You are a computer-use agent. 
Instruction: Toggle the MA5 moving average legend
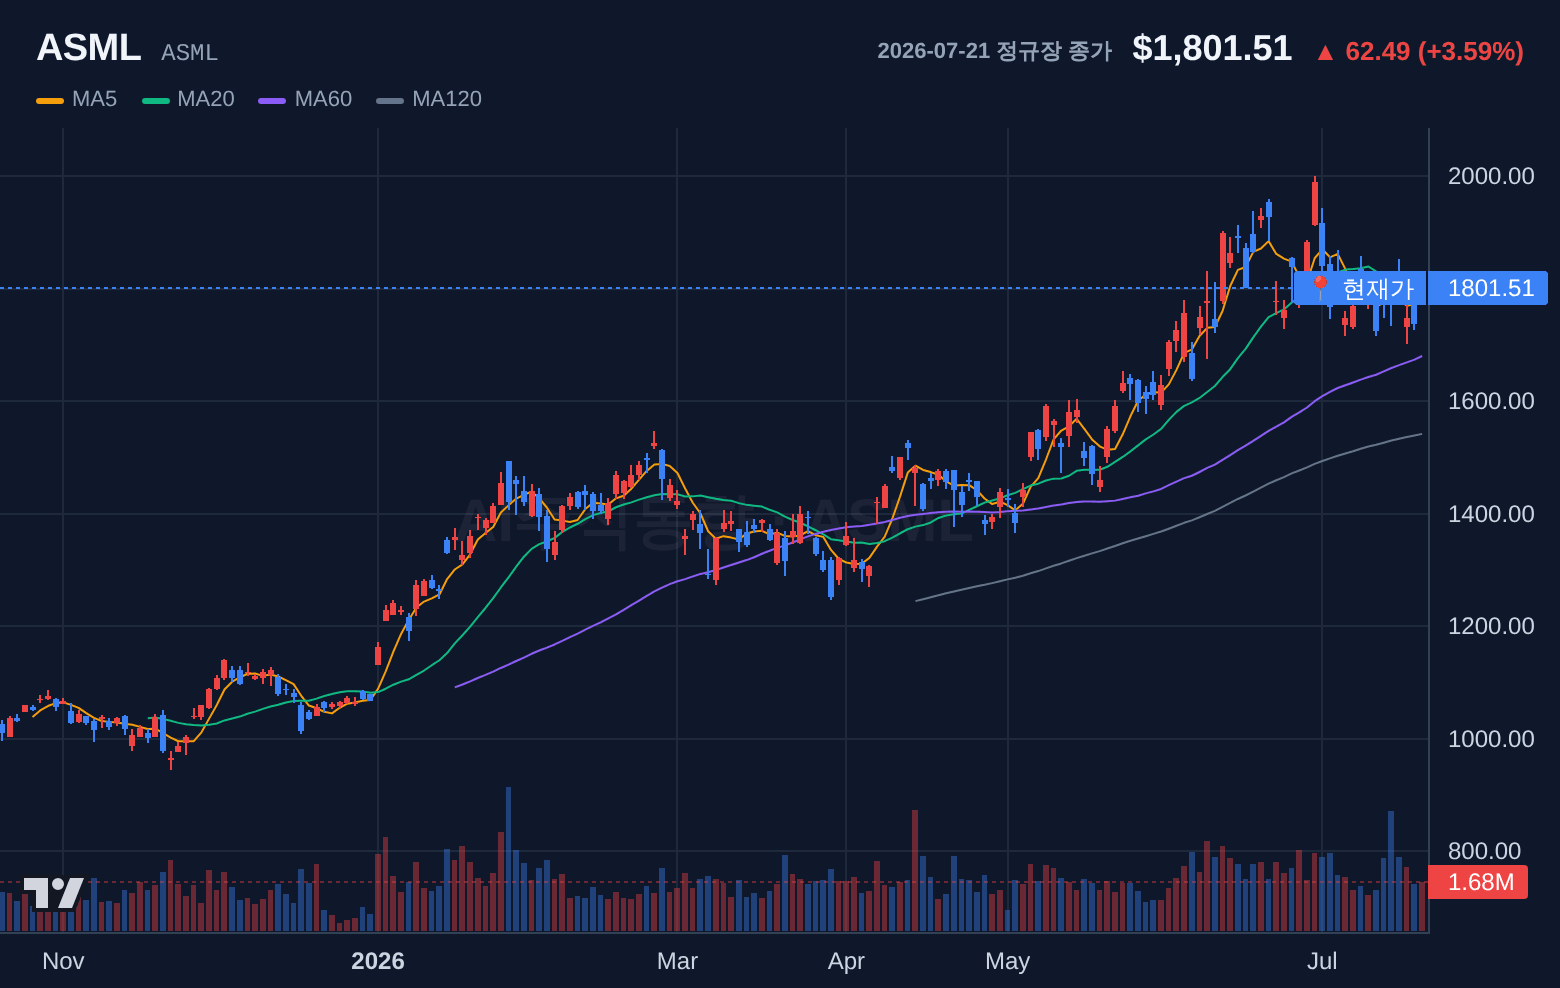click(x=77, y=99)
